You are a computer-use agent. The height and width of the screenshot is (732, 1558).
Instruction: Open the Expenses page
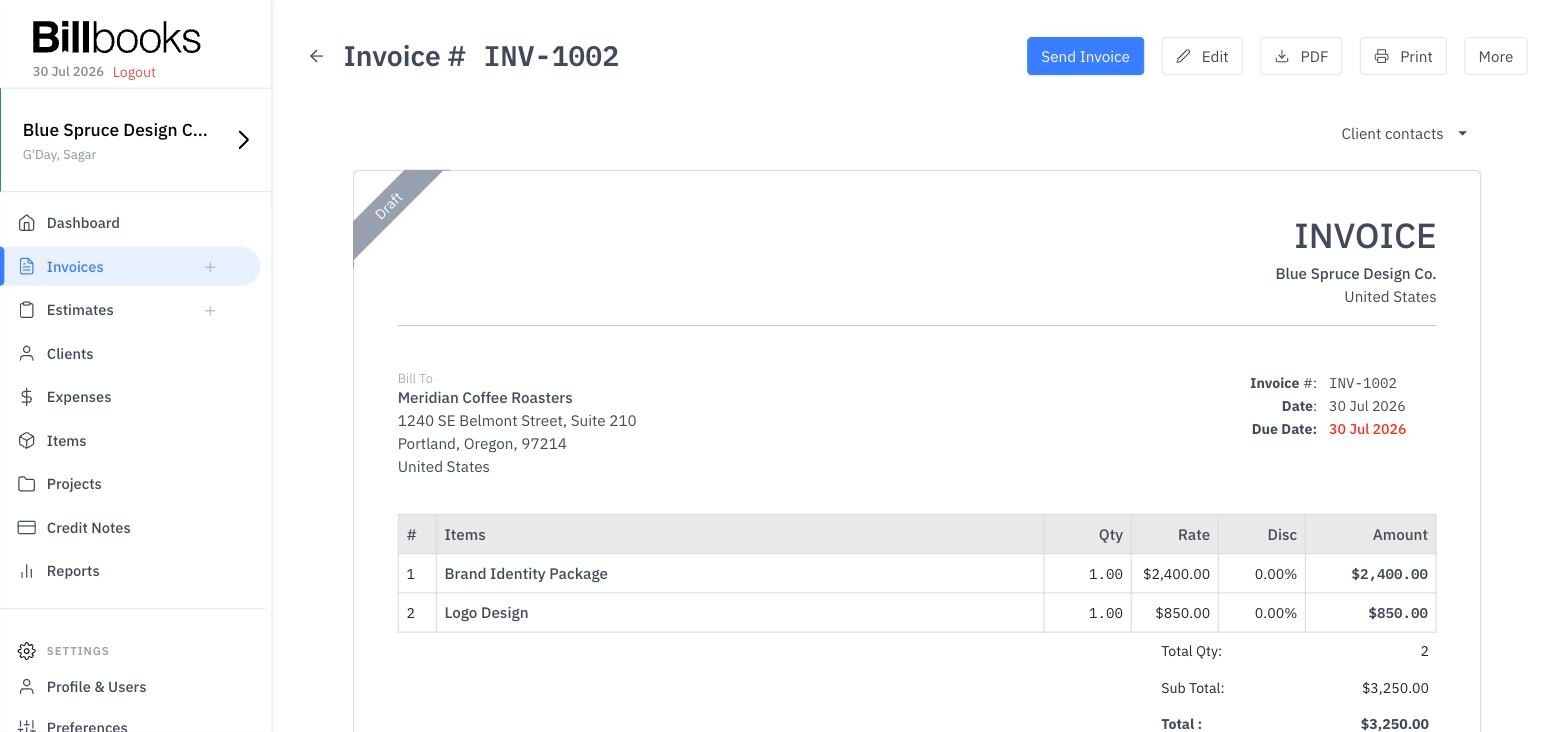click(79, 397)
